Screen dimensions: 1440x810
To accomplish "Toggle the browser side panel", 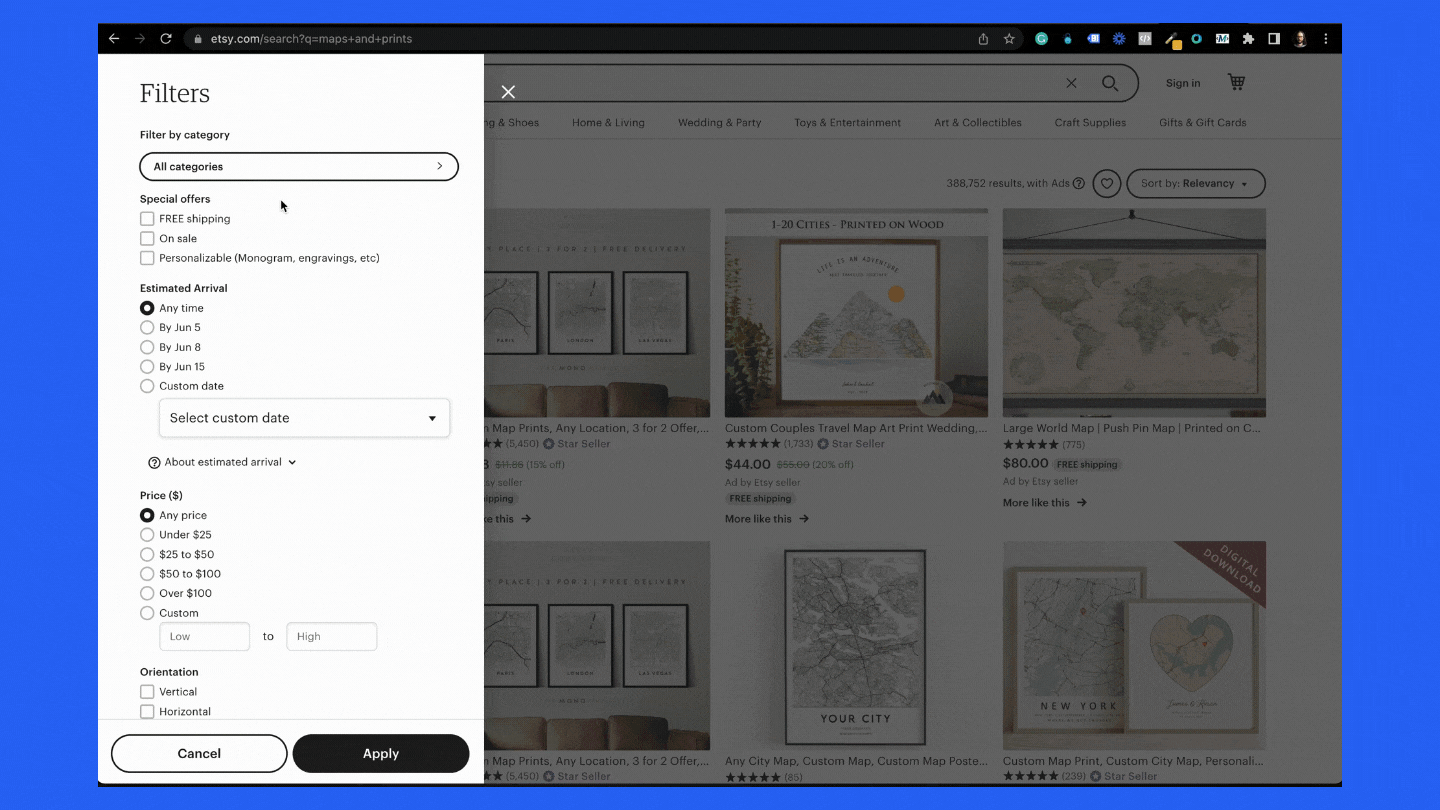I will coord(1274,39).
